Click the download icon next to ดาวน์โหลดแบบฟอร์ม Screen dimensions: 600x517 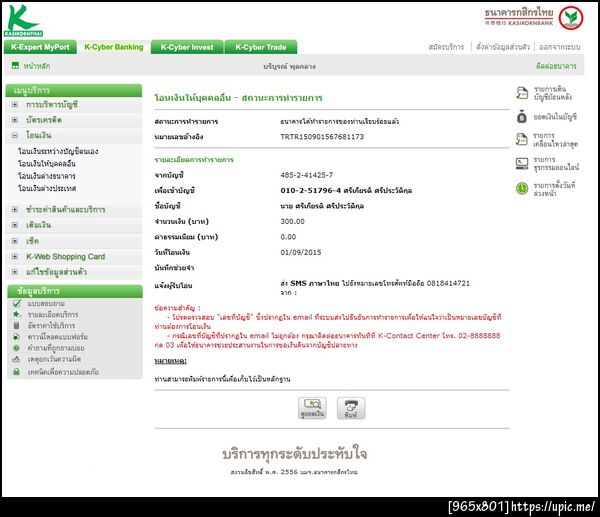pyautogui.click(x=16, y=337)
